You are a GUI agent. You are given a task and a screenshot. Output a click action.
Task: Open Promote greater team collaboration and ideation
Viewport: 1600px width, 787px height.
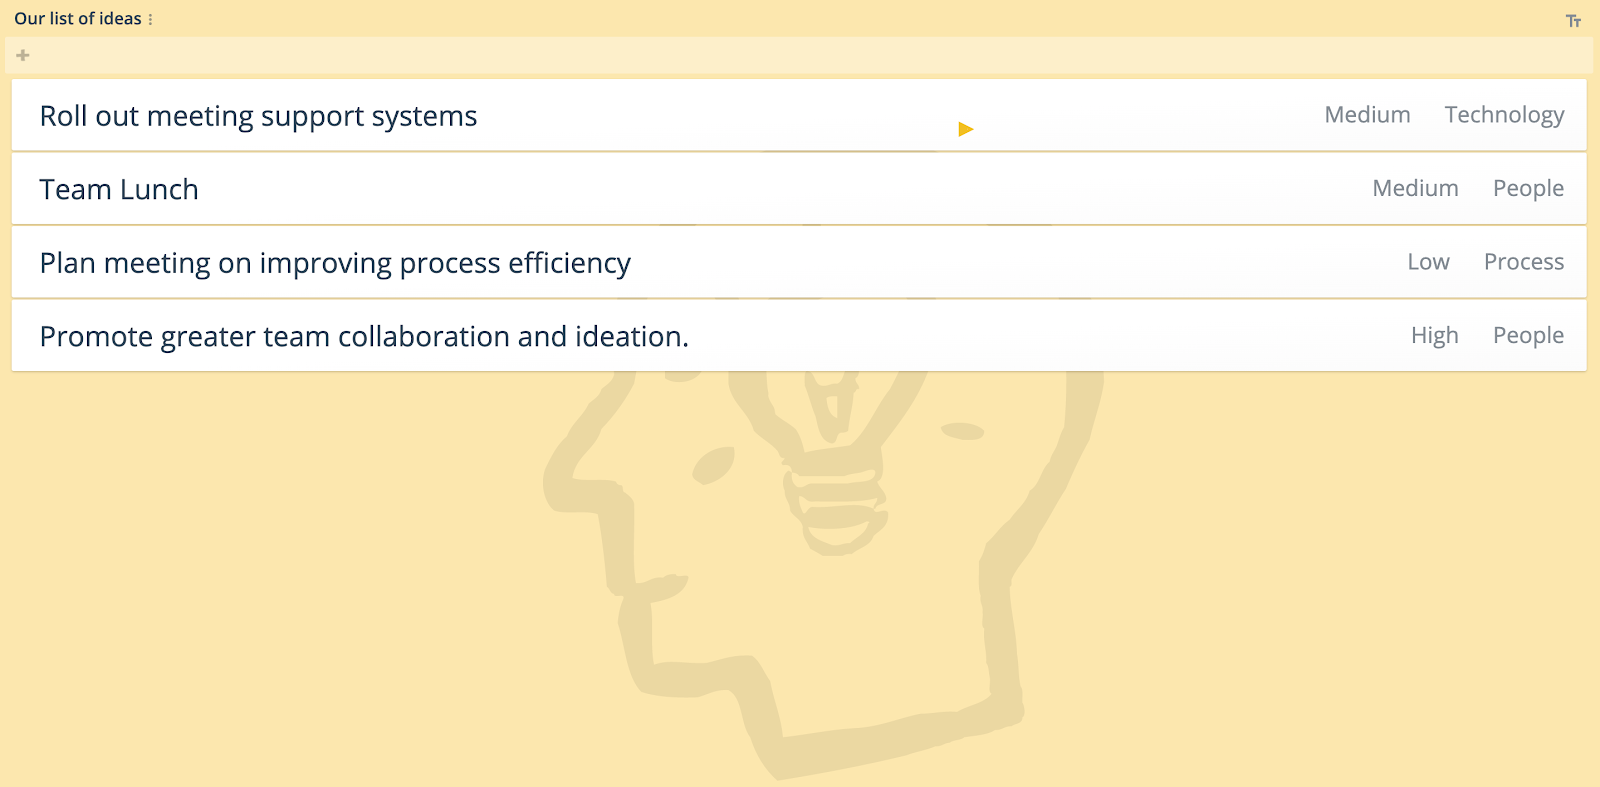[364, 336]
